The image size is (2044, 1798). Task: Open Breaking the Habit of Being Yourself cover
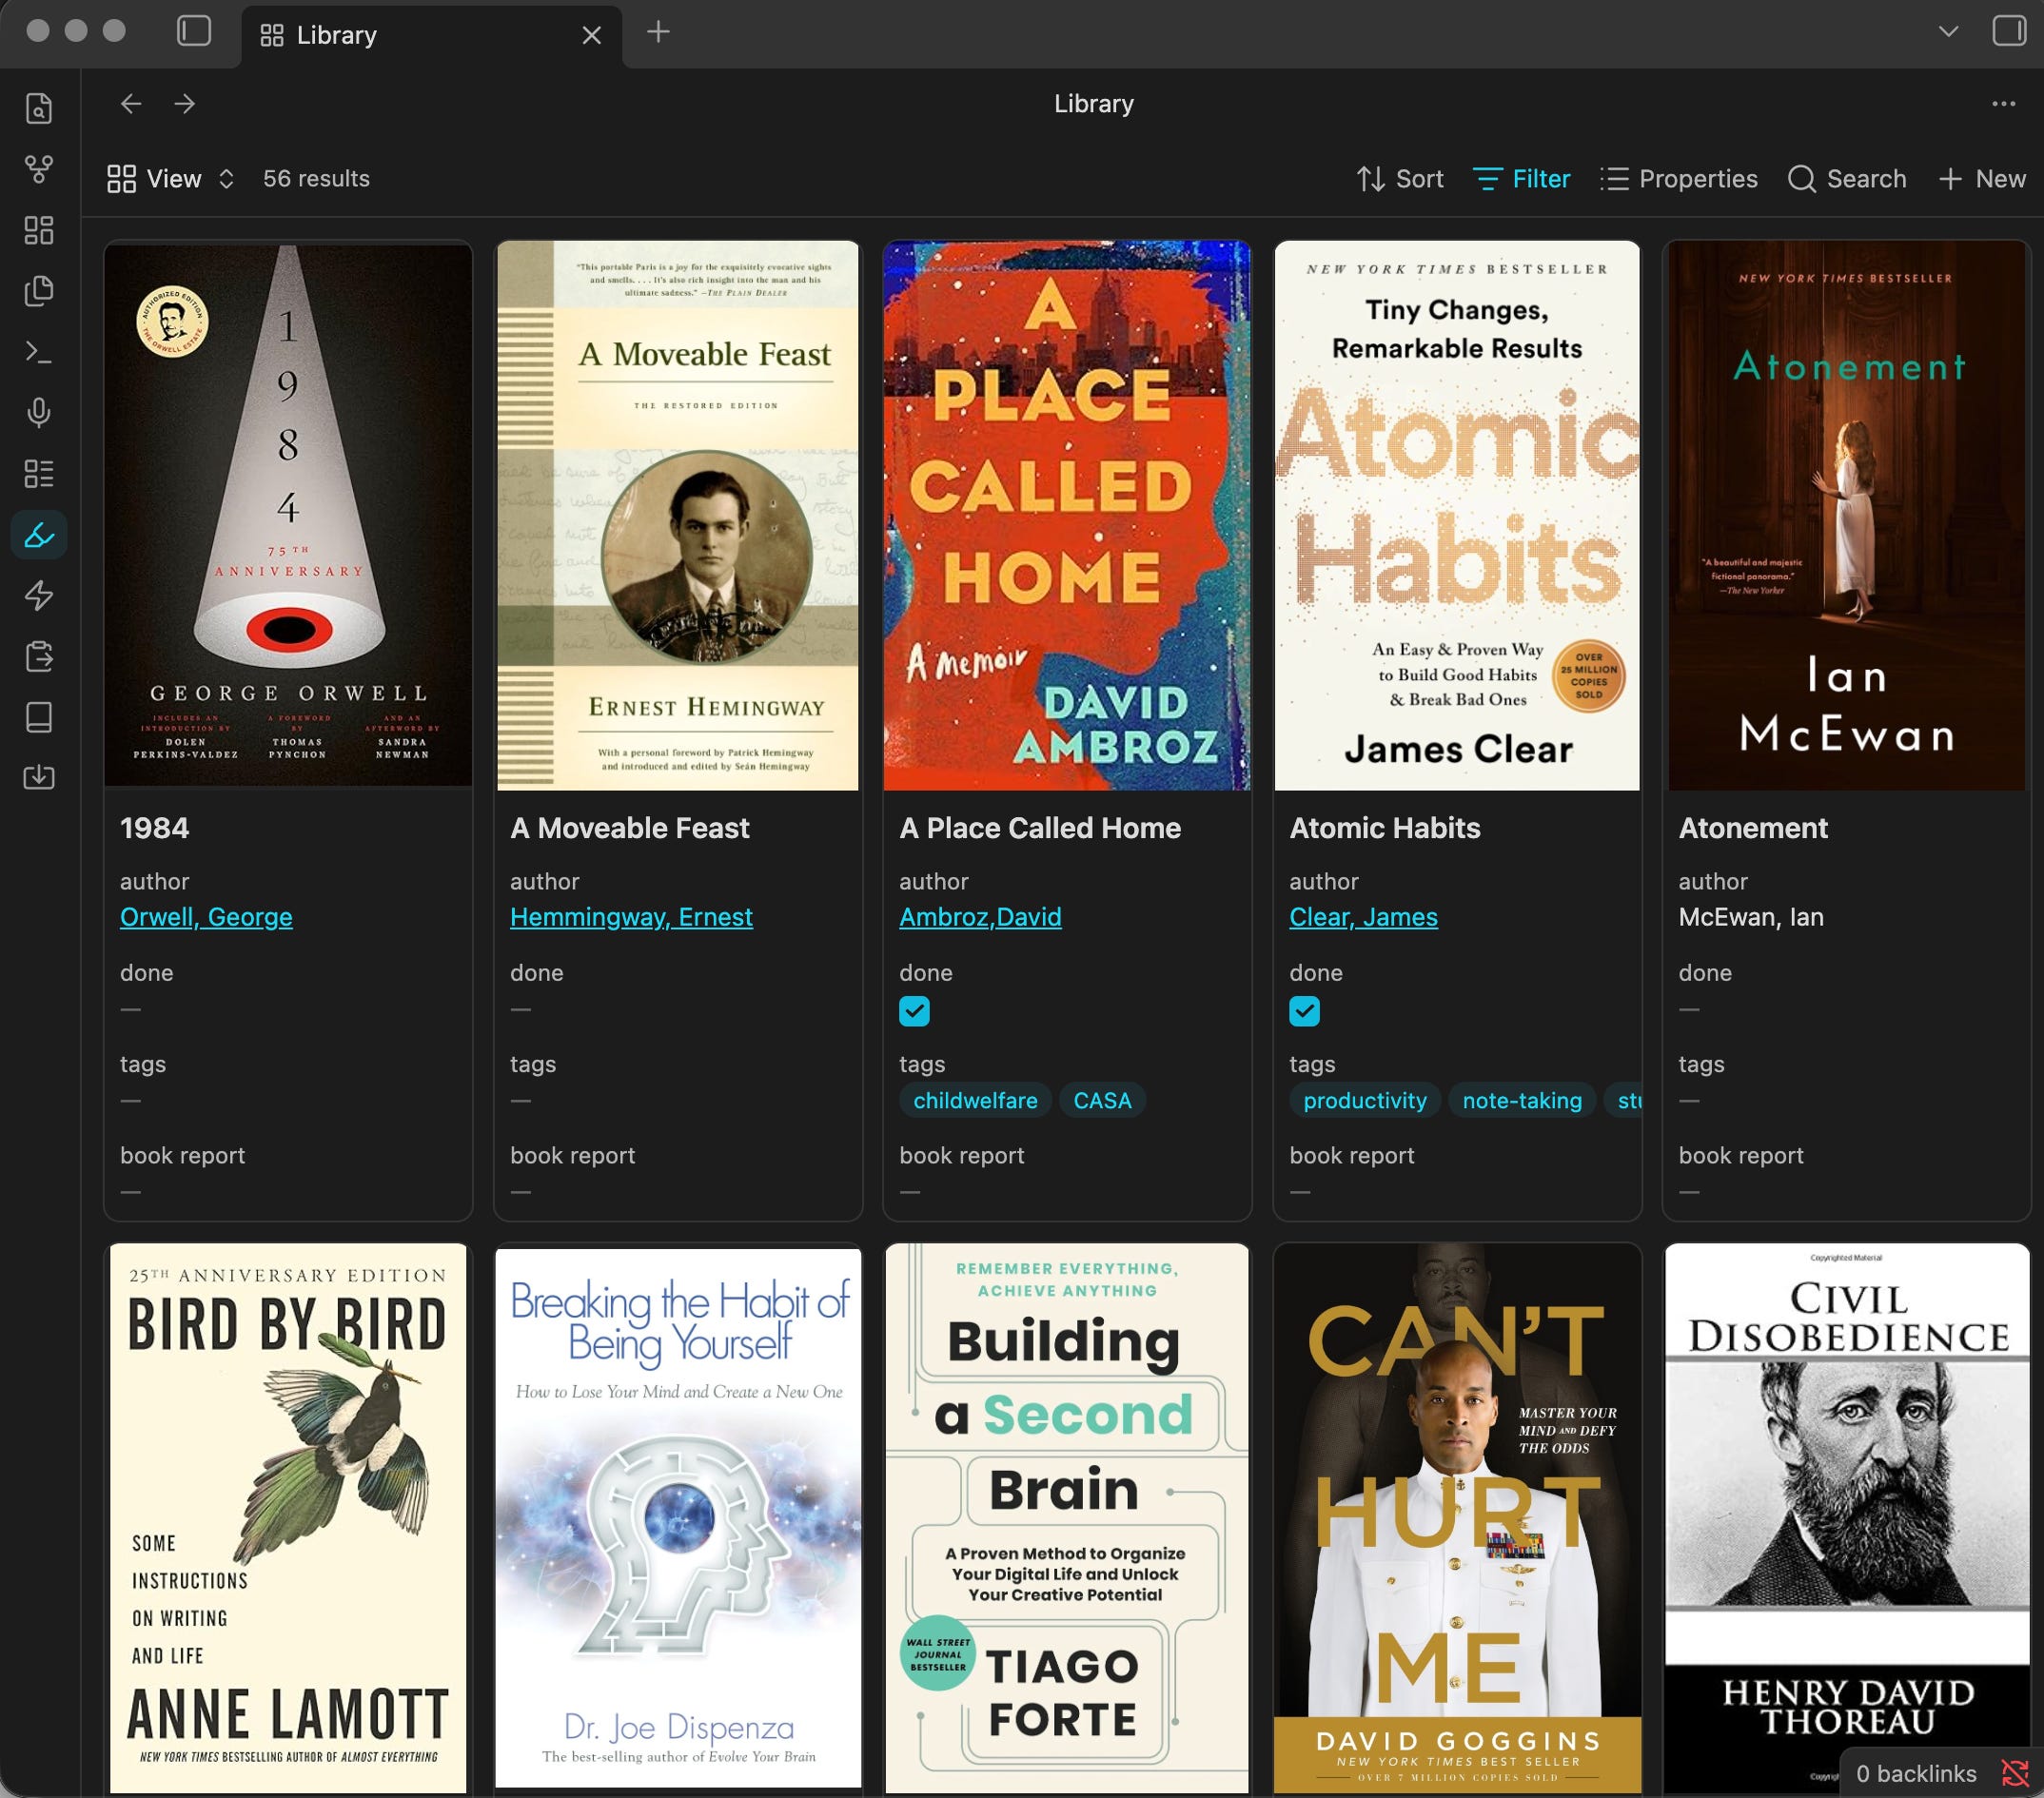678,1518
